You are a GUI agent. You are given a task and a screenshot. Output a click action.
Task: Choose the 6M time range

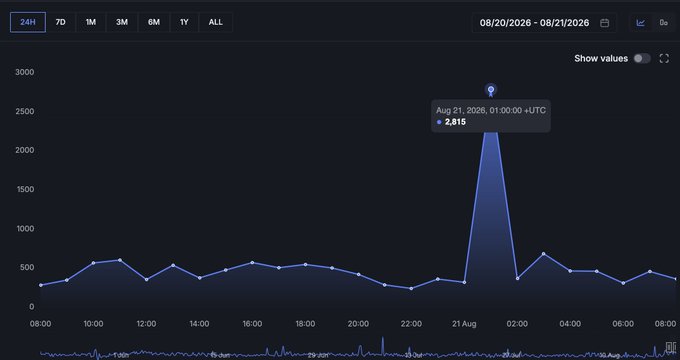pos(154,22)
